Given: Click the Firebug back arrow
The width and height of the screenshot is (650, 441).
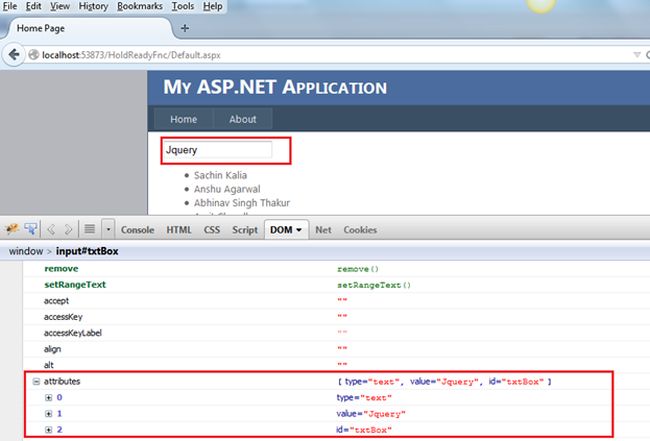Looking at the screenshot, I should point(52,229).
